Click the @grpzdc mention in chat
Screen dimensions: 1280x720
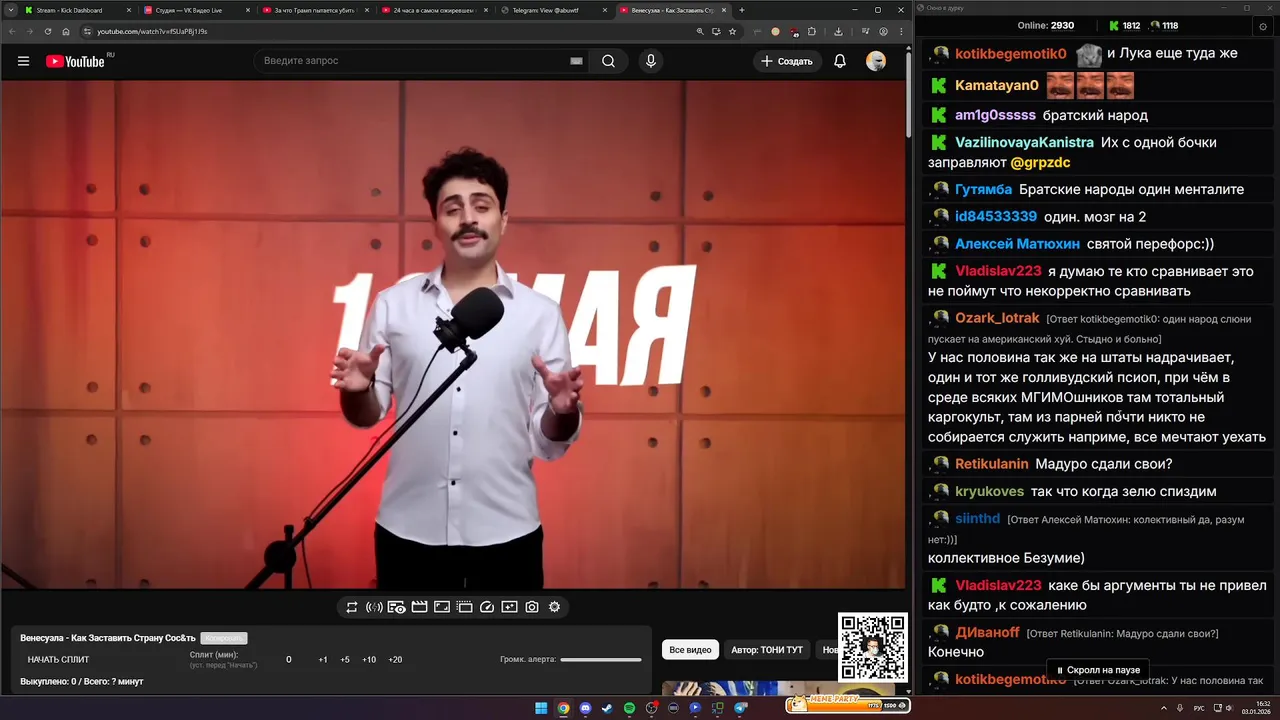point(1040,163)
